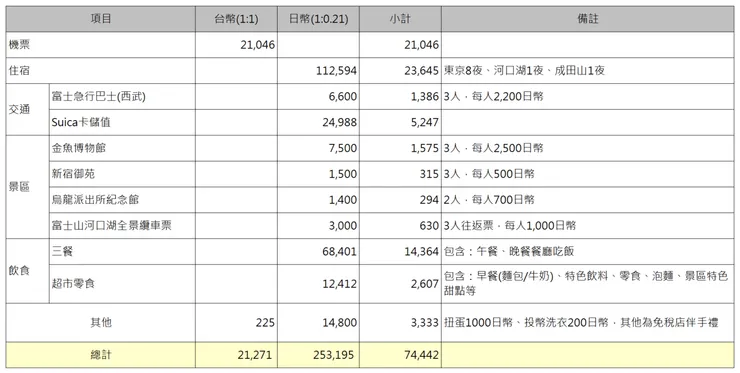Click the 2,607 snacks subtotal

(x=400, y=284)
